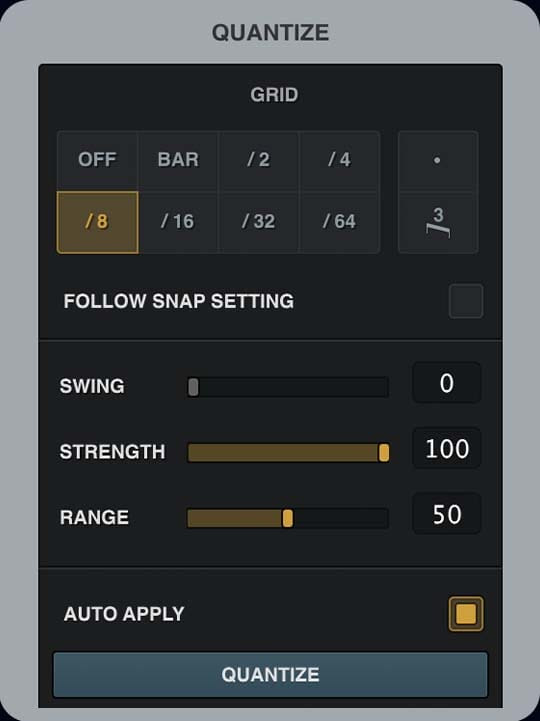Screen dimensions: 540x721
Task: Click the Range value field showing 50
Action: click(x=447, y=514)
